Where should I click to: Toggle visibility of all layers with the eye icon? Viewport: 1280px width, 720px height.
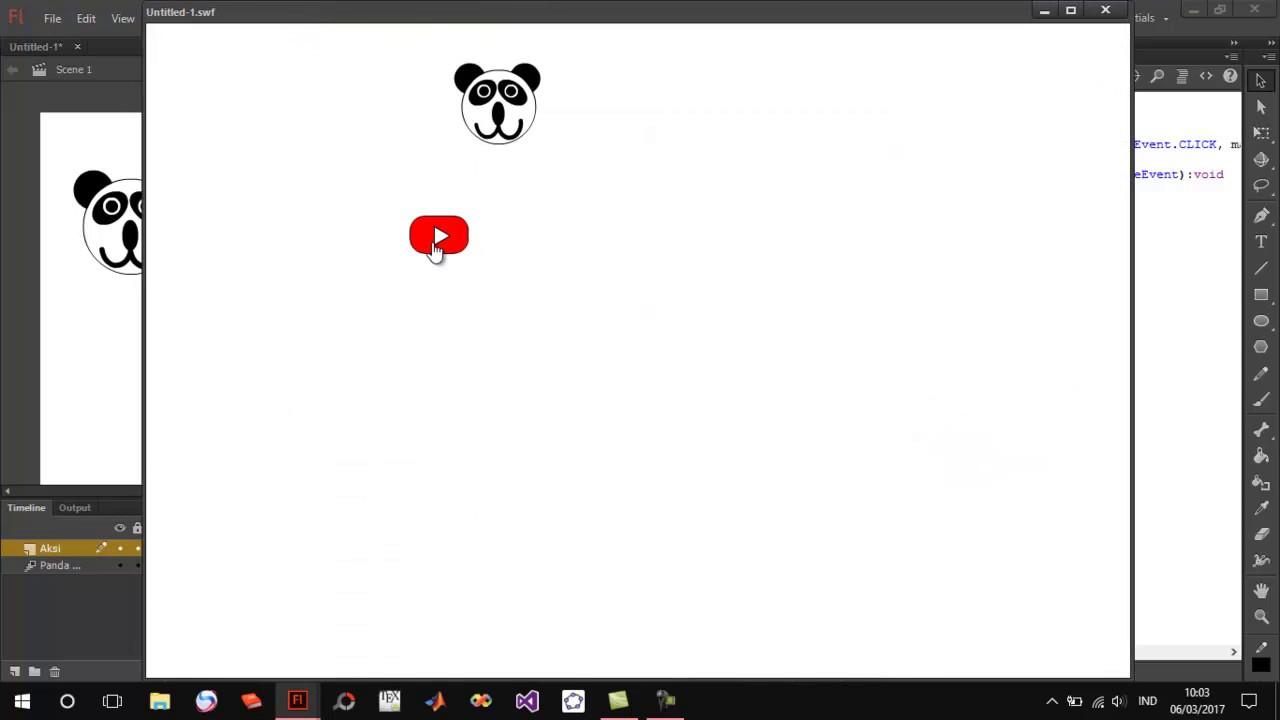(x=120, y=528)
